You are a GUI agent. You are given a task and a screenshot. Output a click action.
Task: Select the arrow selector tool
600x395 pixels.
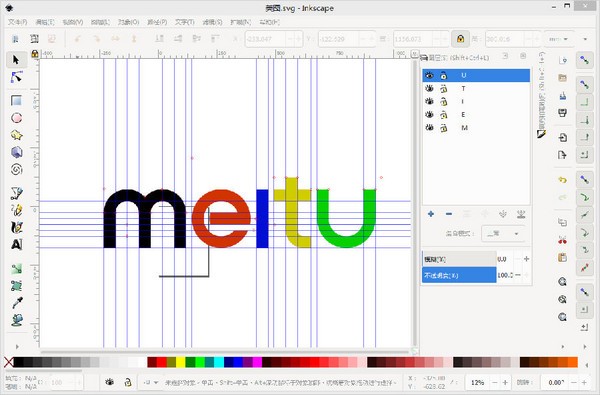[x=16, y=60]
